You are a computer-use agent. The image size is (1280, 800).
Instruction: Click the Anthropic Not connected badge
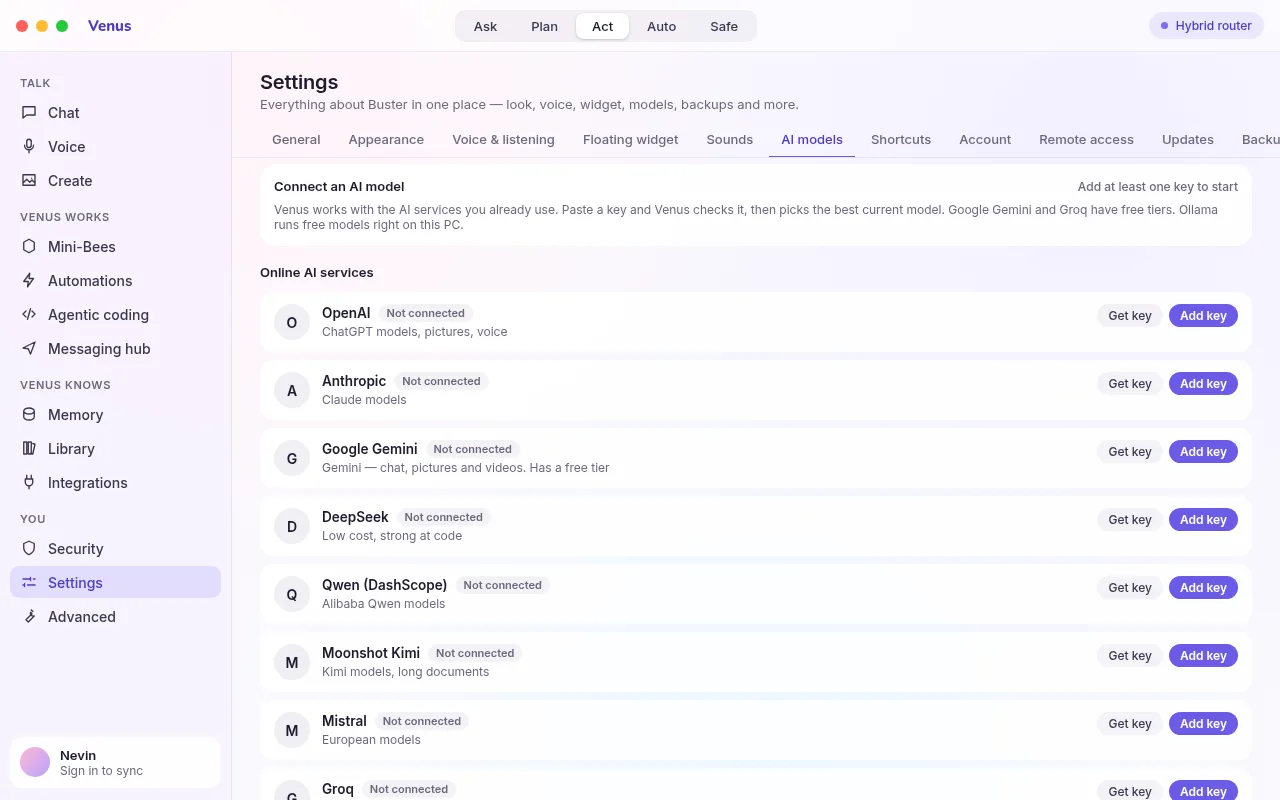coord(441,381)
